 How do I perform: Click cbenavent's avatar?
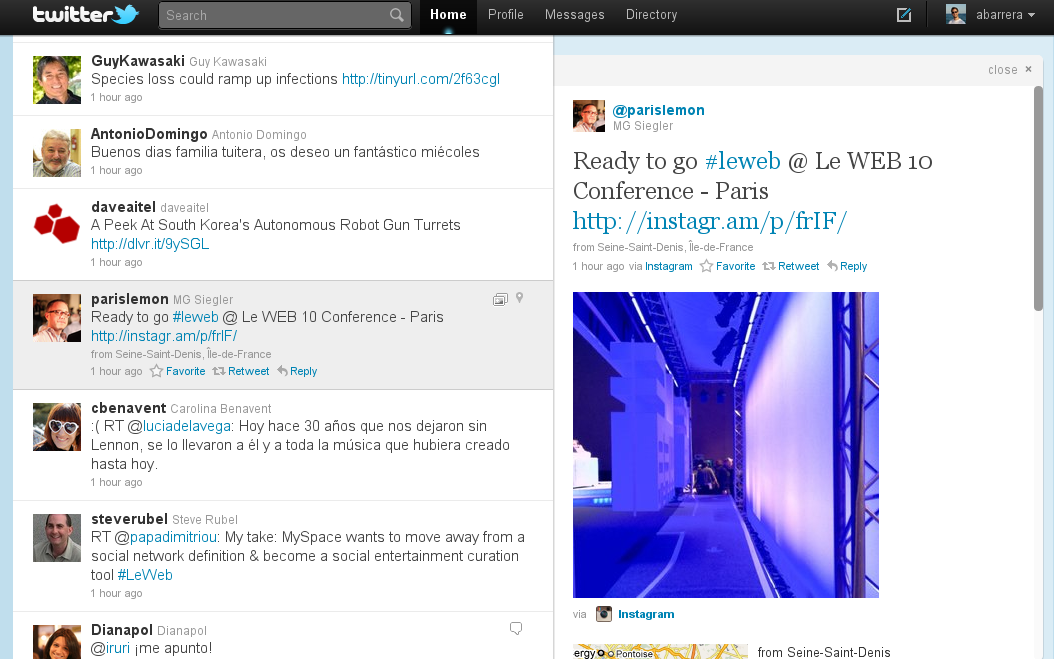pos(57,427)
